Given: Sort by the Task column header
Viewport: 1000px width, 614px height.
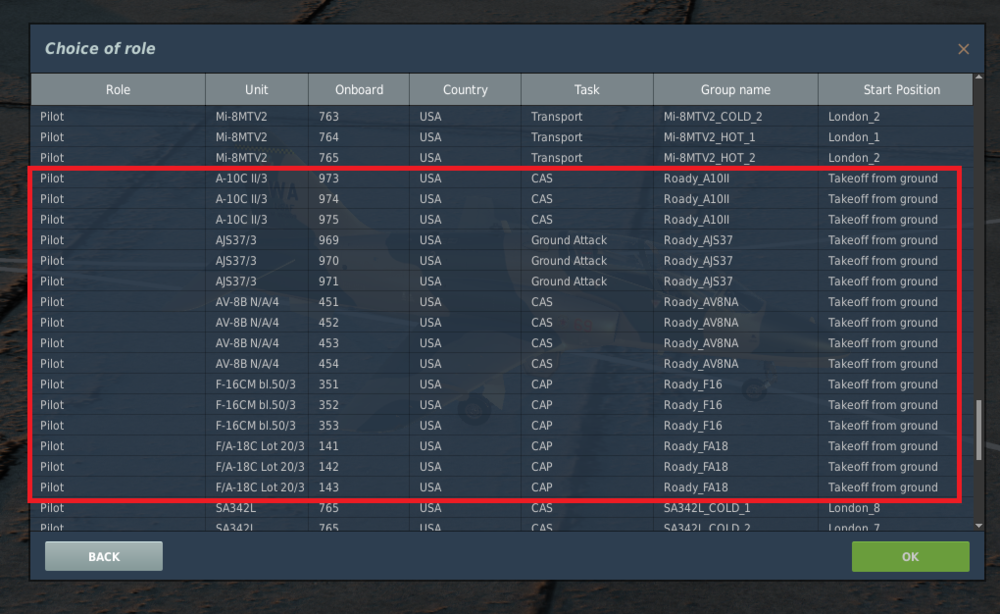Looking at the screenshot, I should pyautogui.click(x=587, y=90).
